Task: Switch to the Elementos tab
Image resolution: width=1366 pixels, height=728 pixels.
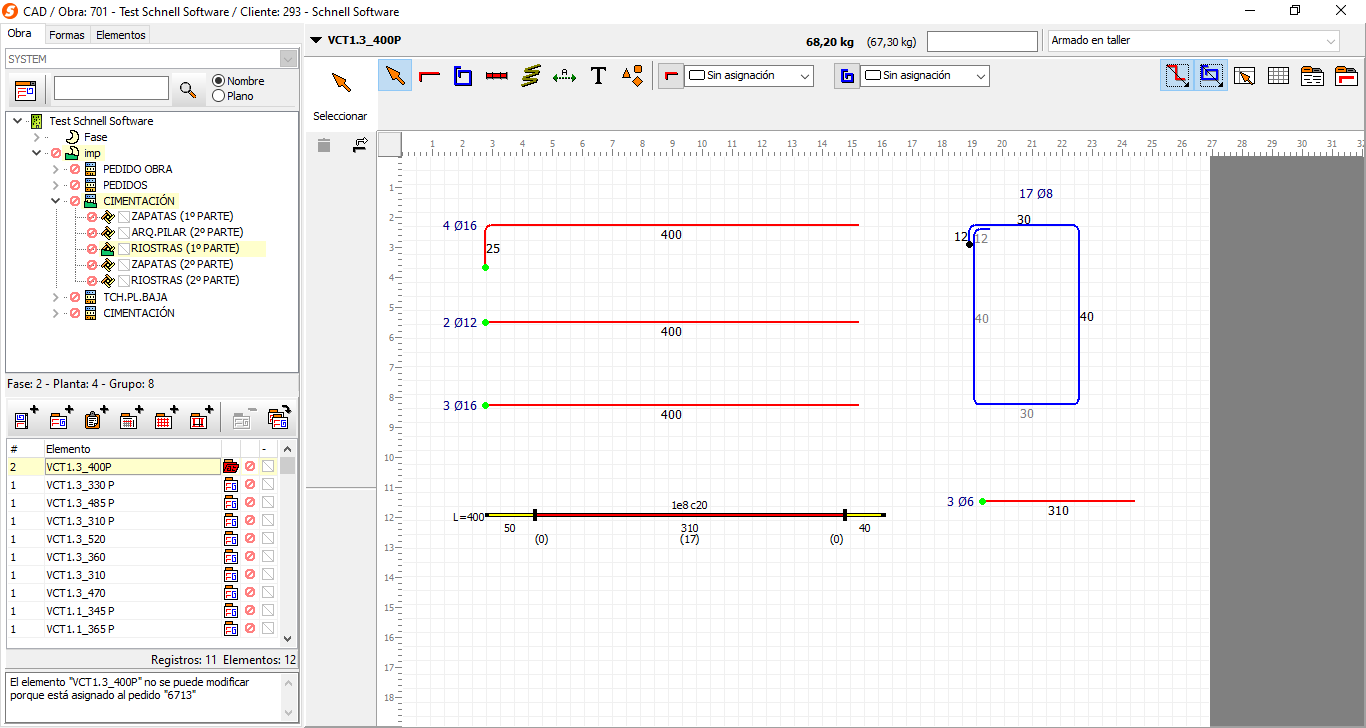Action: point(121,35)
